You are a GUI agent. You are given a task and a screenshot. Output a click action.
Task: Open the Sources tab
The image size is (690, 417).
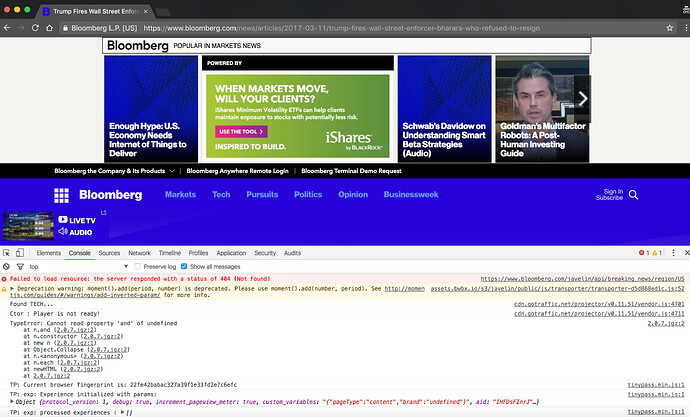(109, 253)
